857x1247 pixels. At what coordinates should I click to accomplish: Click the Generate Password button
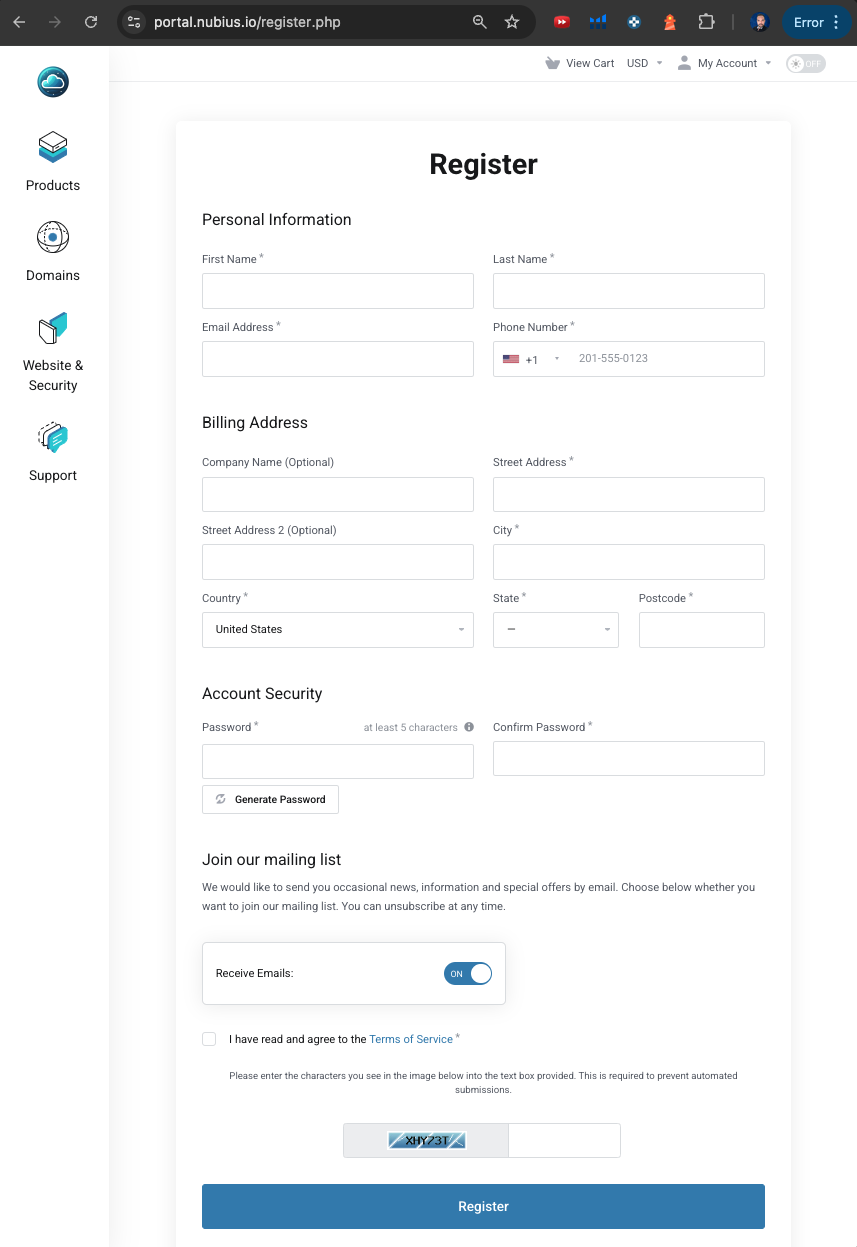270,799
